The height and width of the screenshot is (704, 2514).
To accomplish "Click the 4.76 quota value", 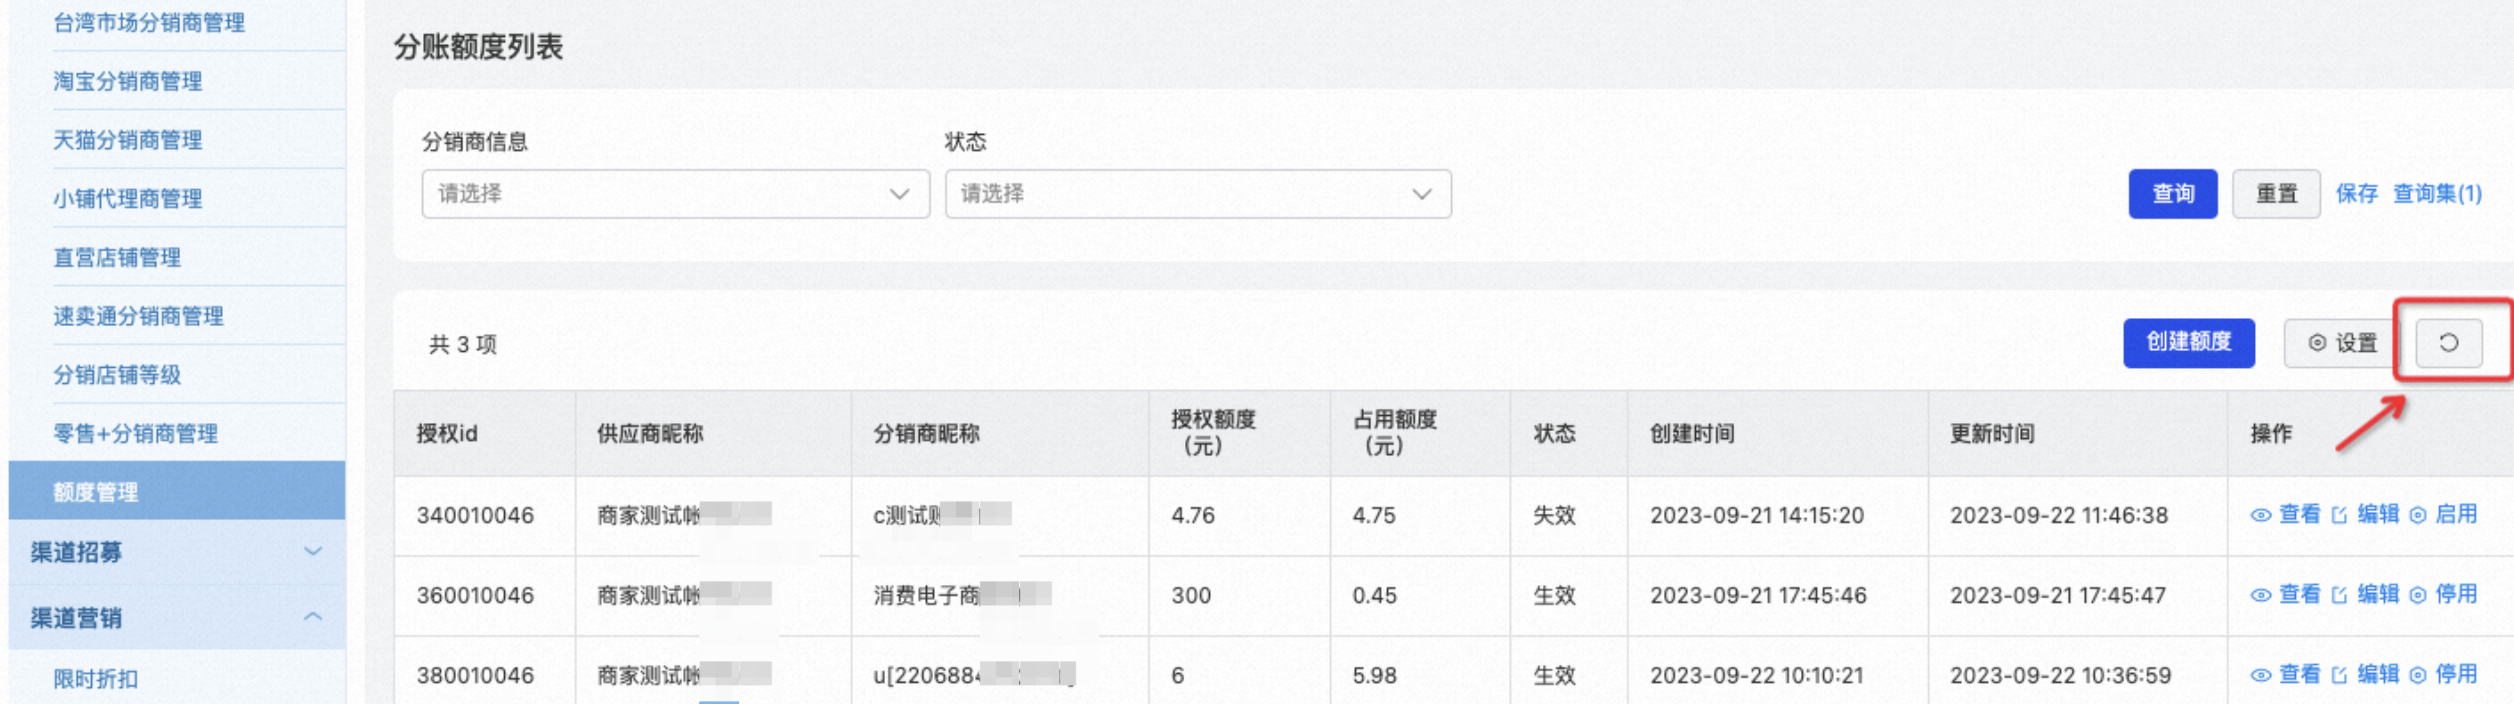I will click(x=1193, y=516).
